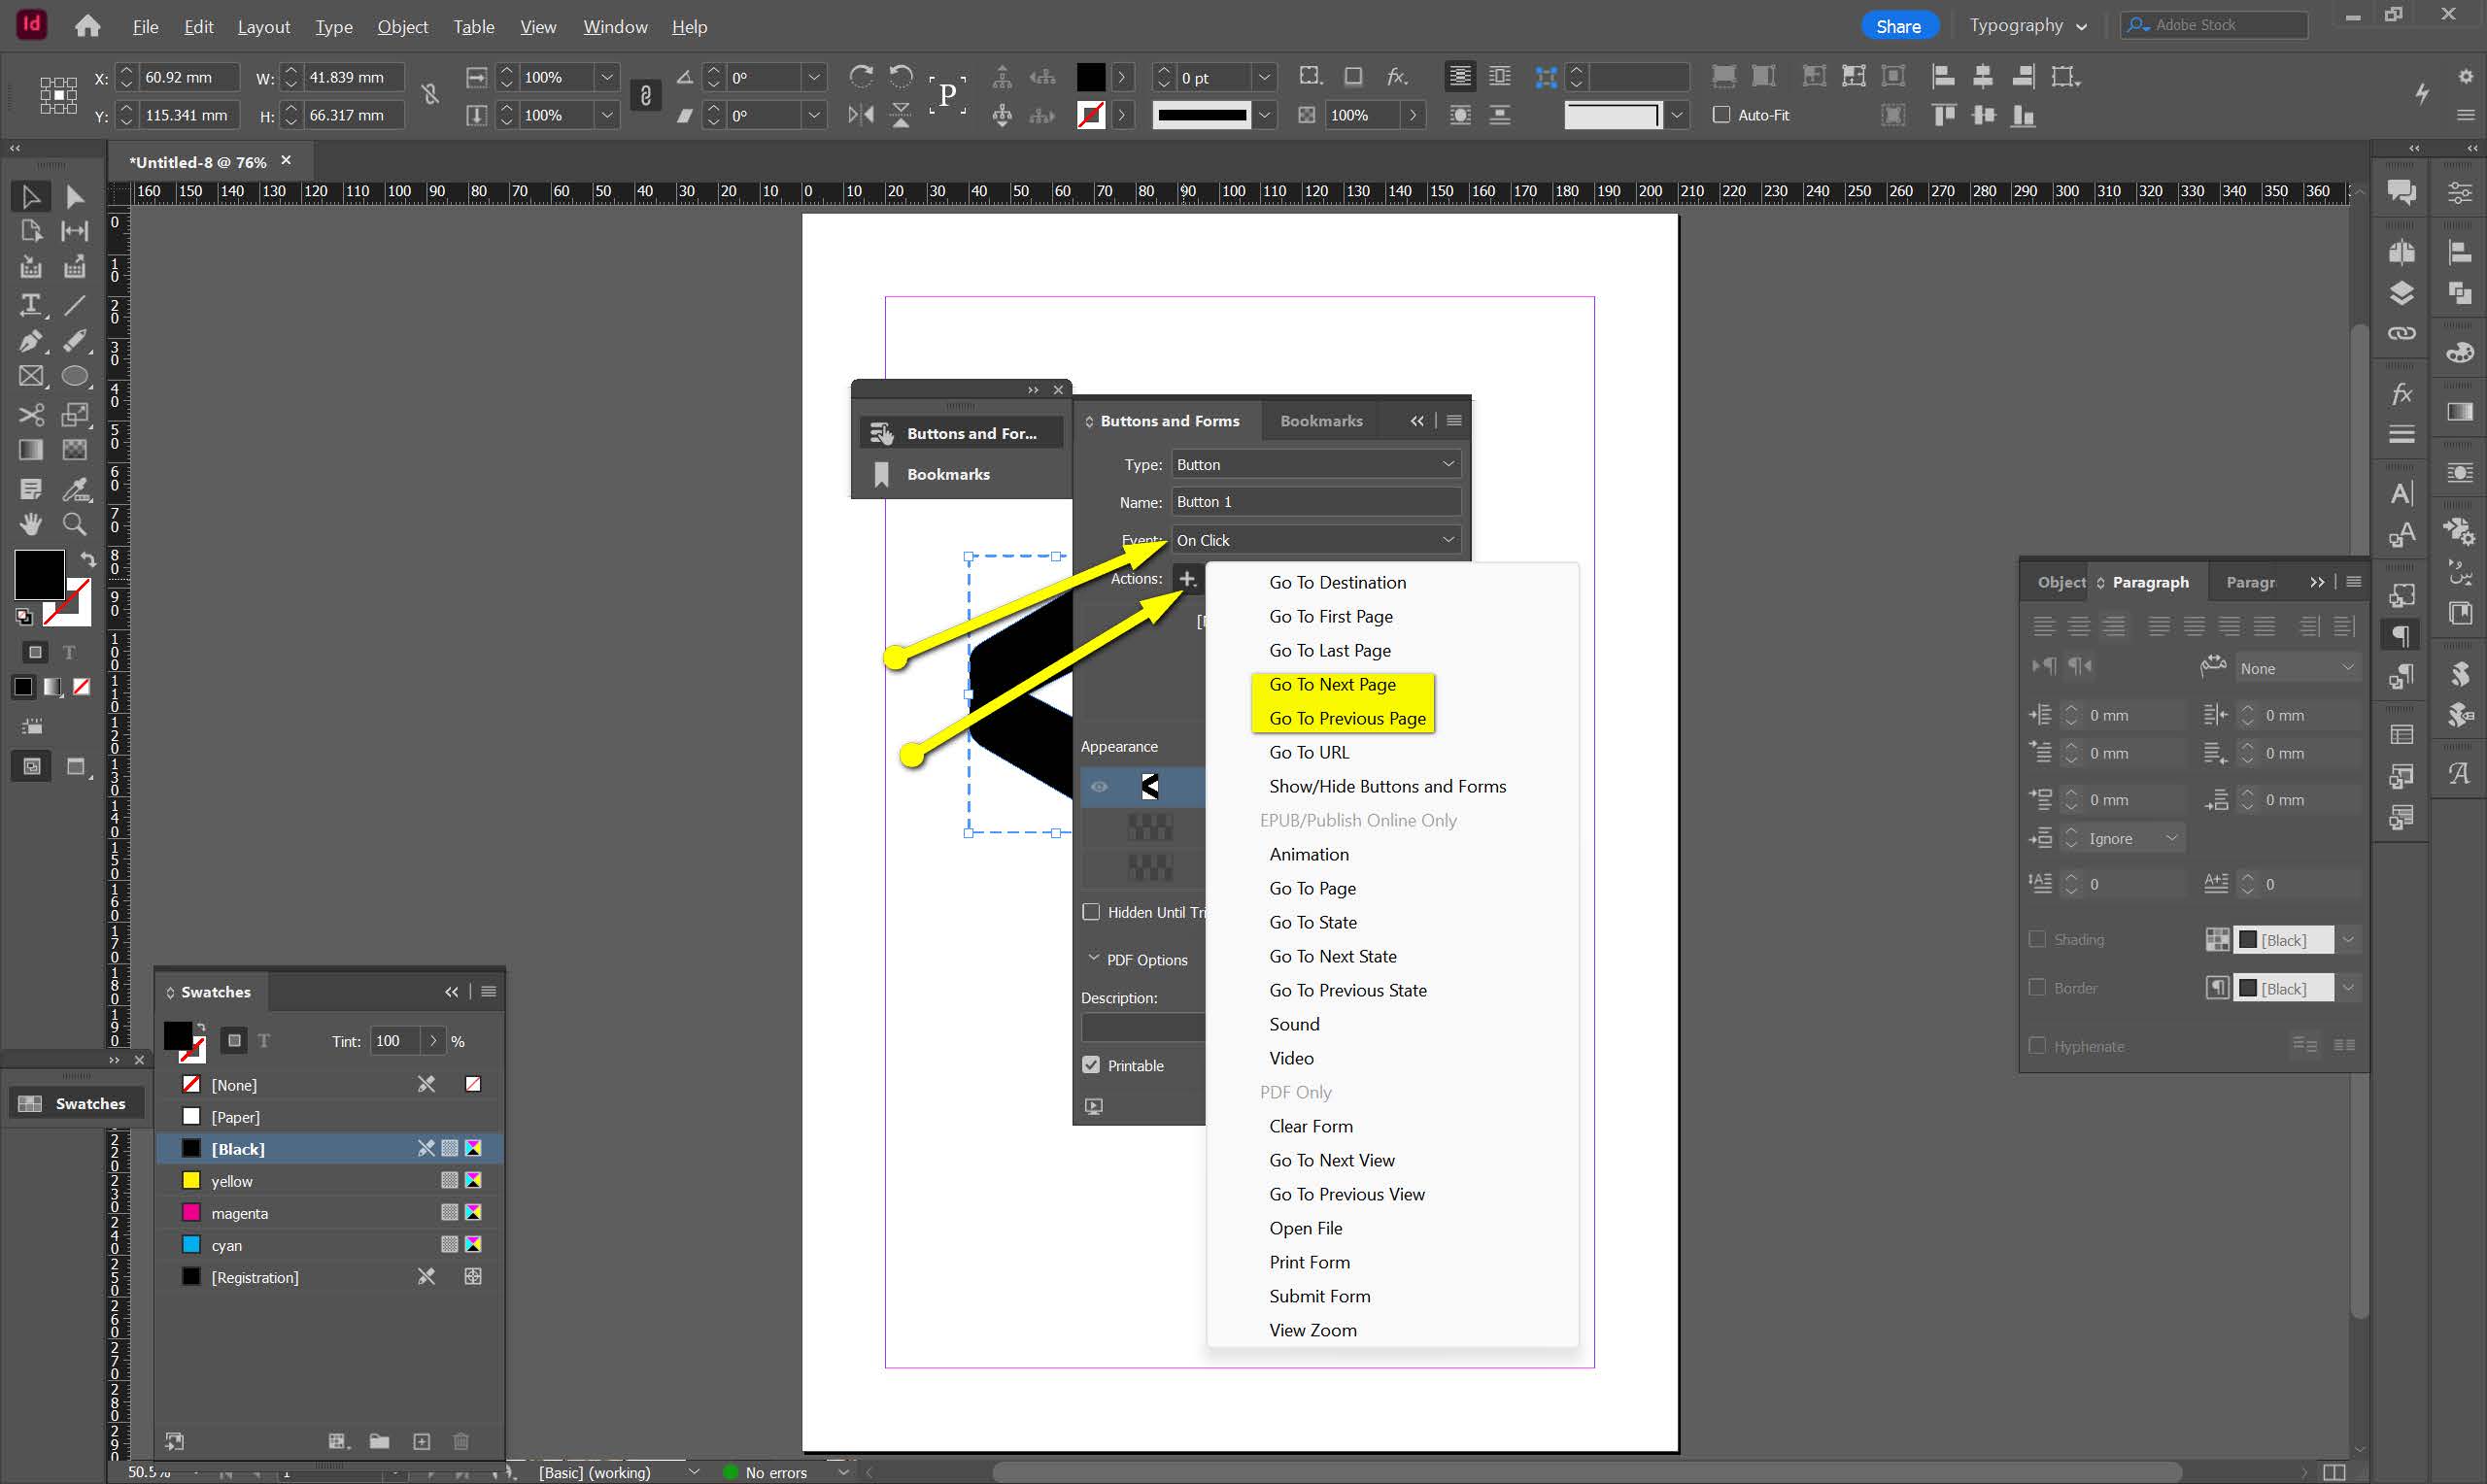Choose the Zoom tool magnifier
The image size is (2487, 1484).
74,524
